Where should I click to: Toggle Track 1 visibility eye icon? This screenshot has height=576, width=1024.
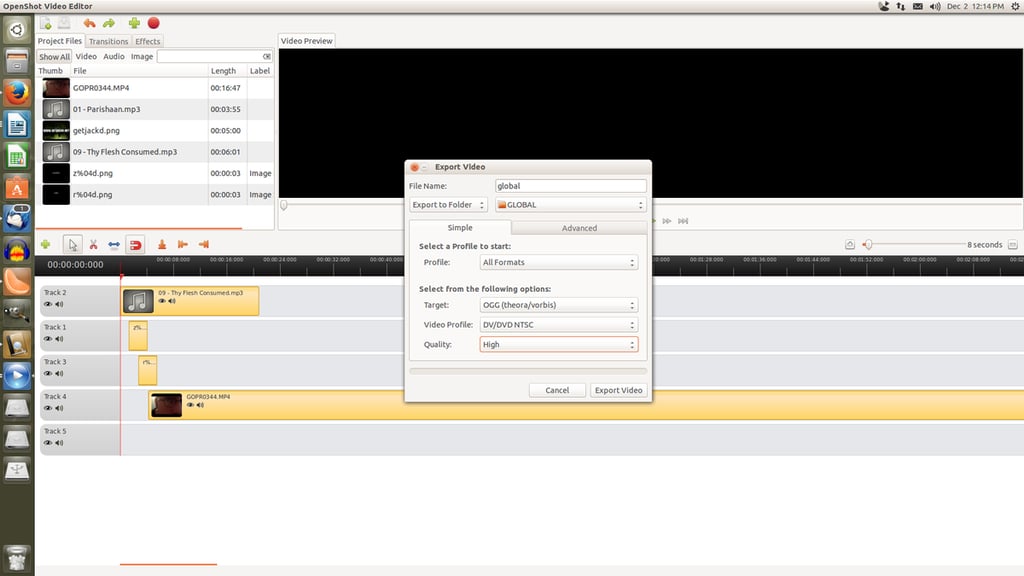(x=48, y=338)
